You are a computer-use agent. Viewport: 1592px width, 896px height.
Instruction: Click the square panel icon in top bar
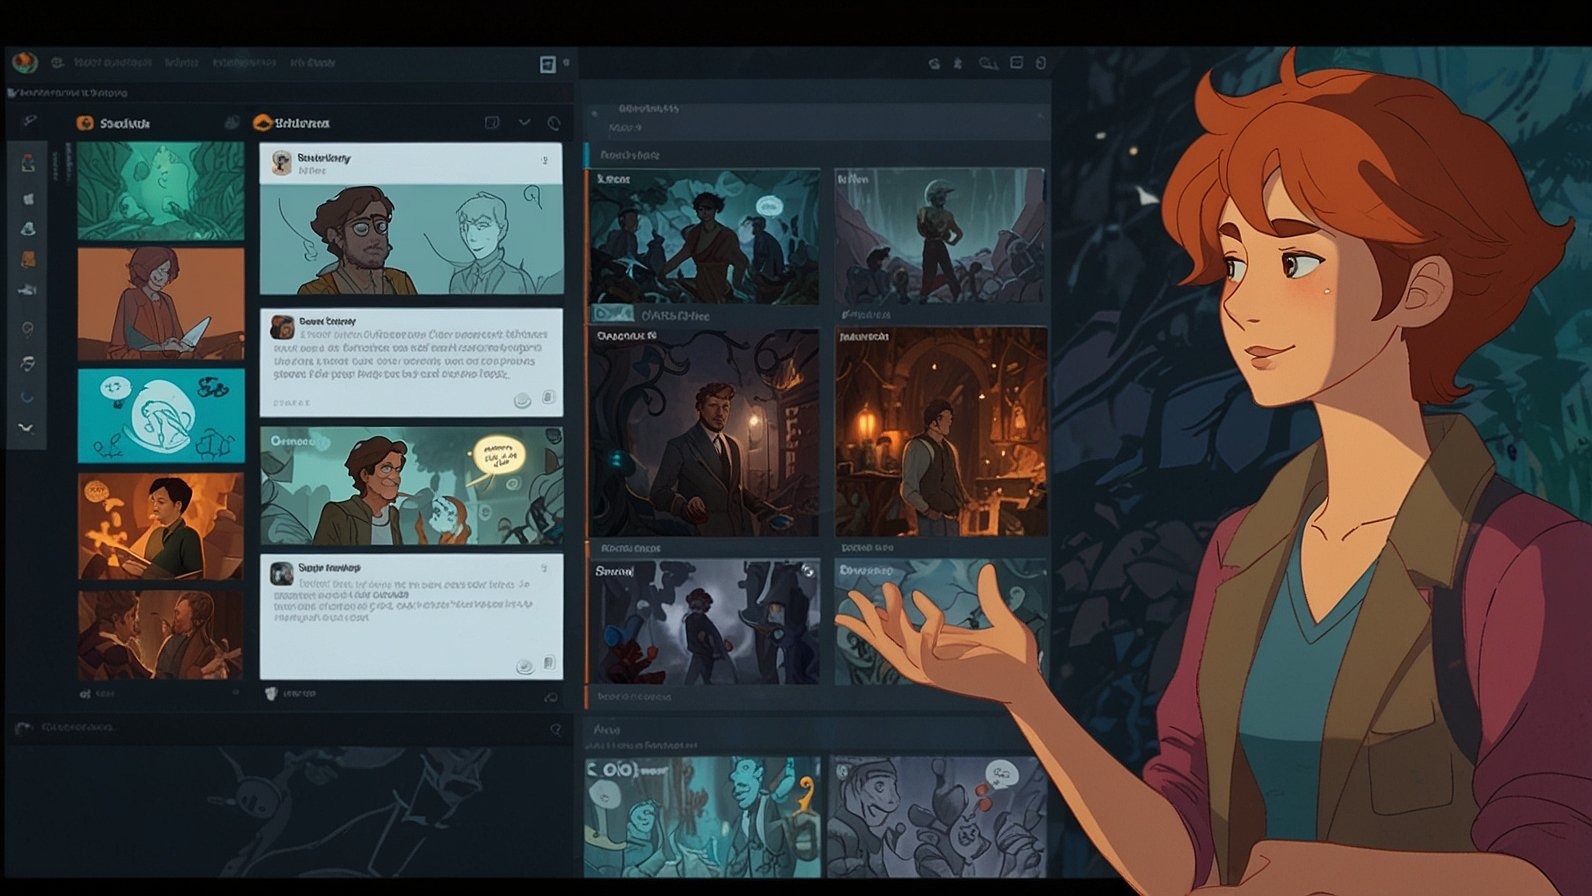[x=548, y=64]
